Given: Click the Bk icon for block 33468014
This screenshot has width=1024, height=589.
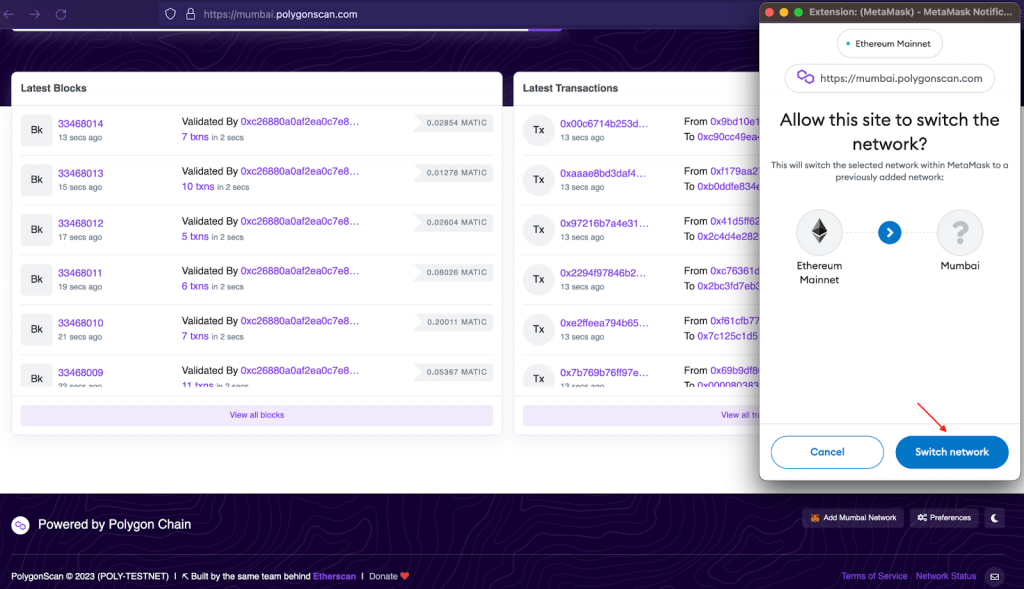Looking at the screenshot, I should point(37,130).
